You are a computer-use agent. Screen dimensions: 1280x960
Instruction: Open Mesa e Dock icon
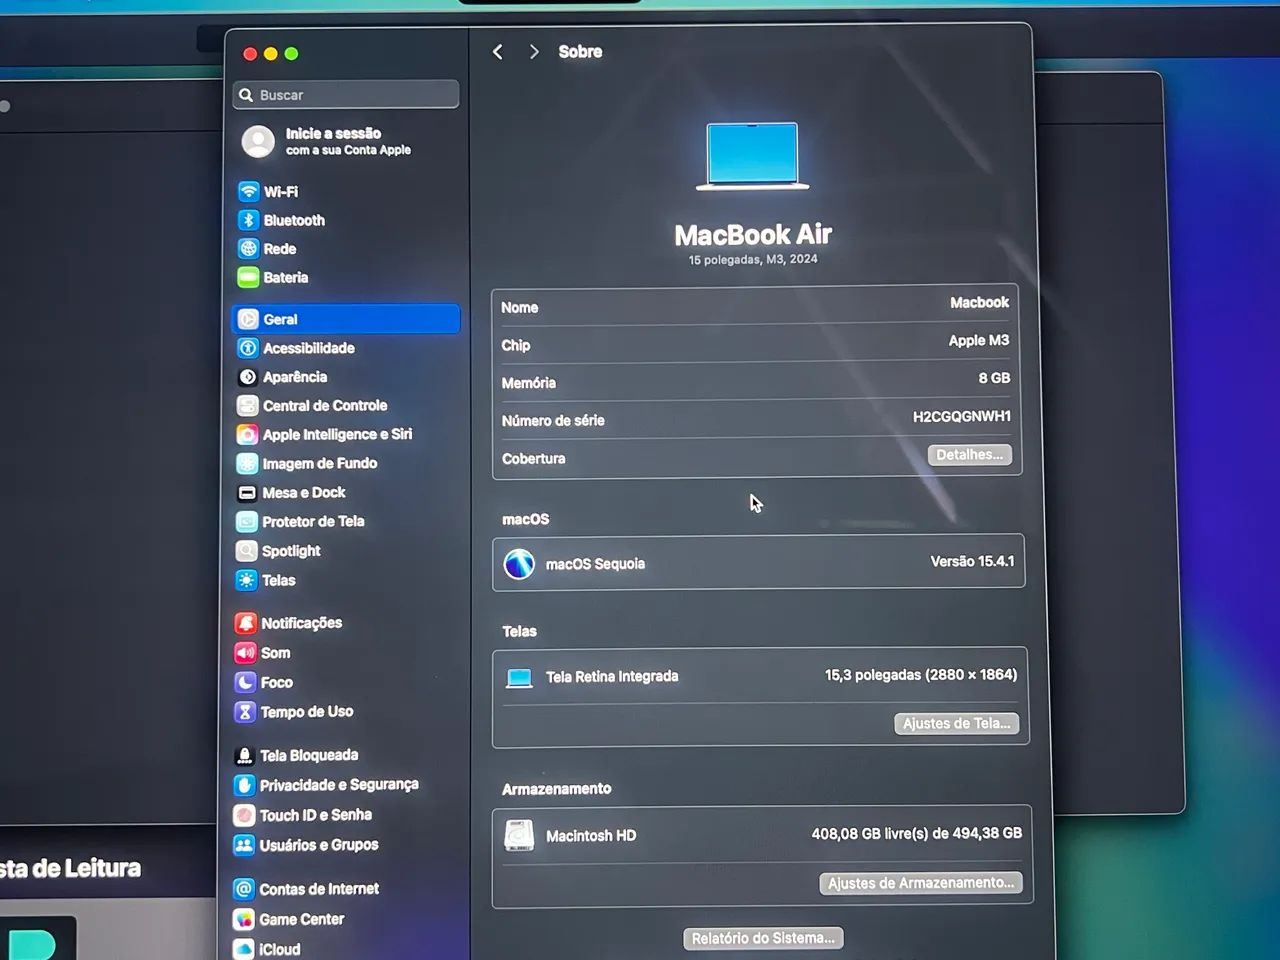(247, 493)
